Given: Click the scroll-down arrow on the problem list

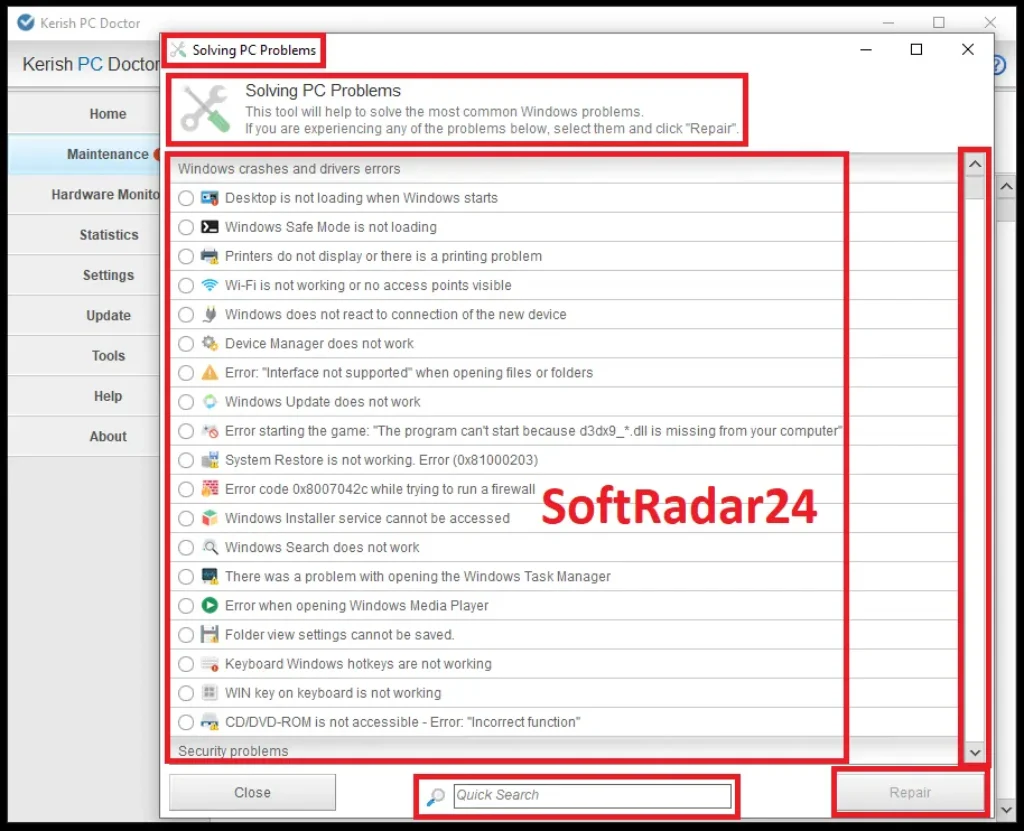Looking at the screenshot, I should point(975,752).
